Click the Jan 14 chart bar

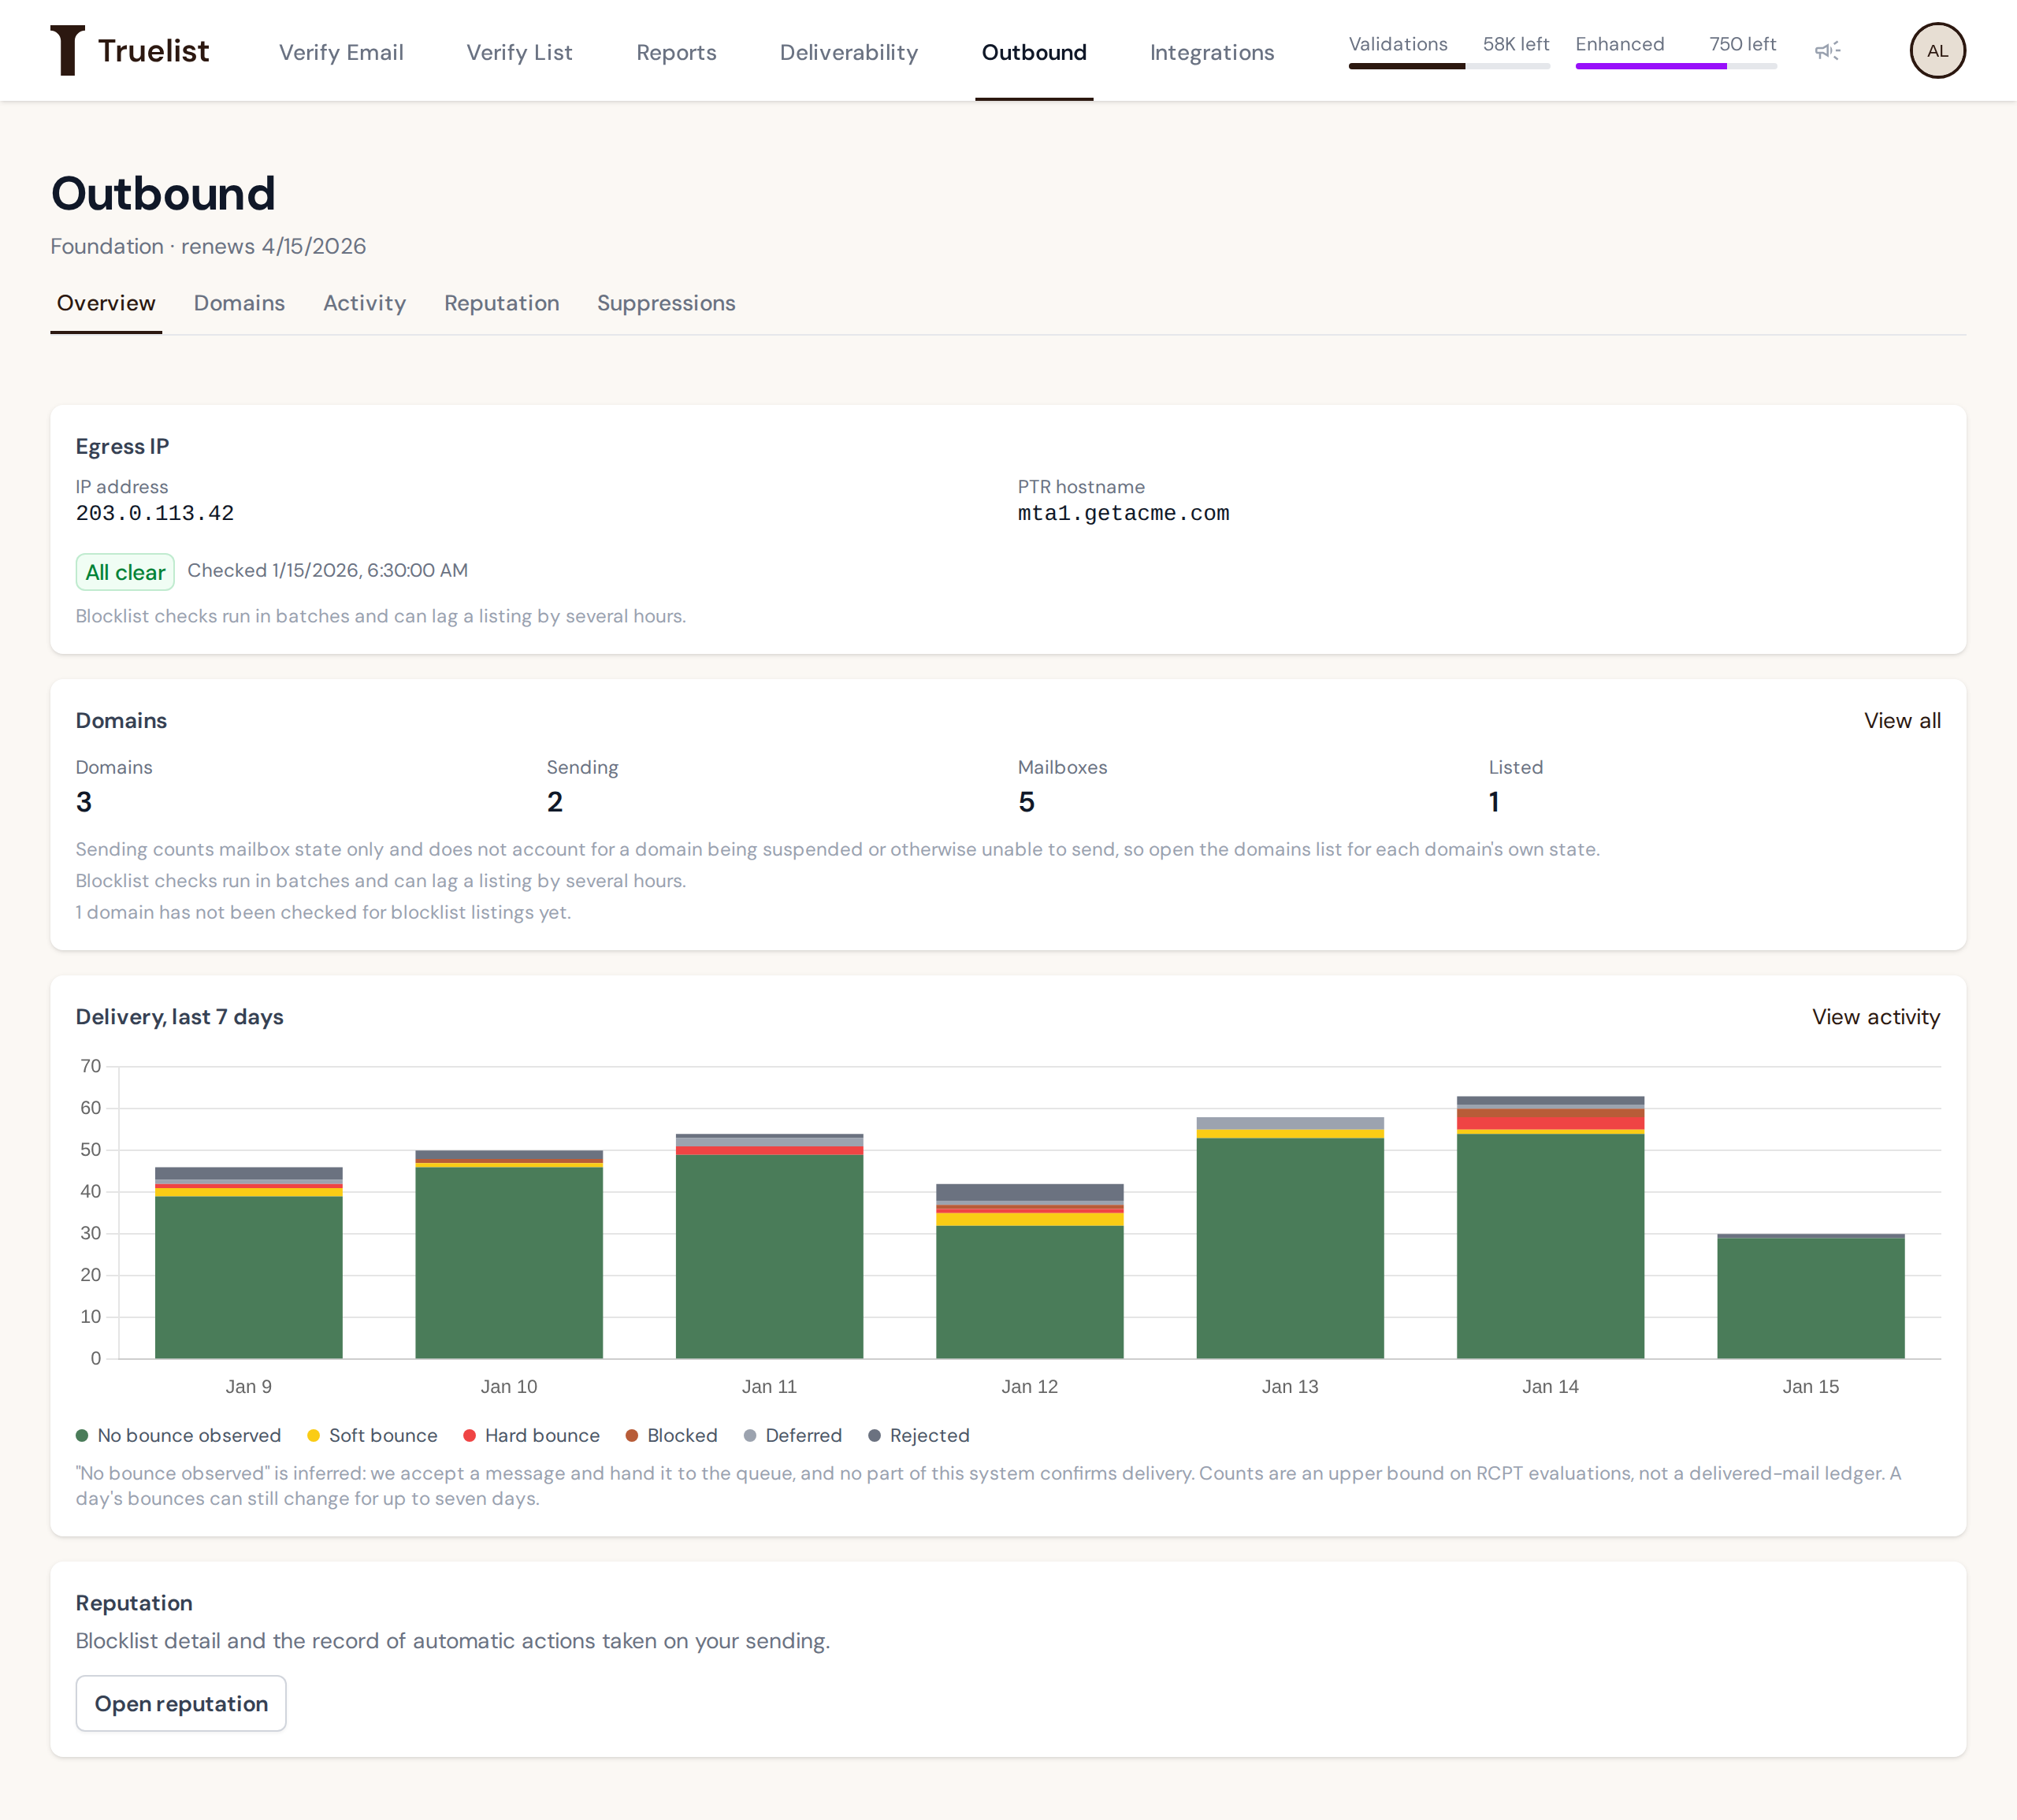pyautogui.click(x=1550, y=1227)
